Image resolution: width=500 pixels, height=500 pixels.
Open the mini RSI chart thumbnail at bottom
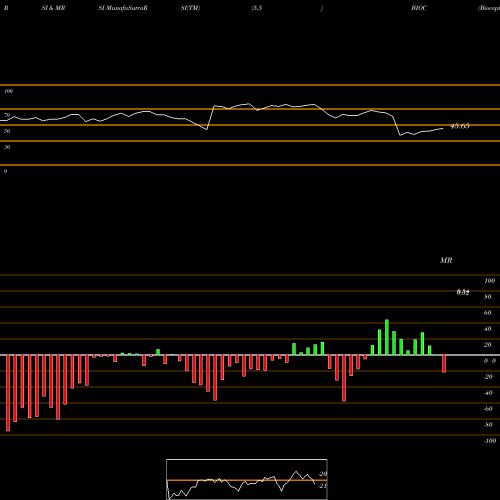(x=247, y=479)
